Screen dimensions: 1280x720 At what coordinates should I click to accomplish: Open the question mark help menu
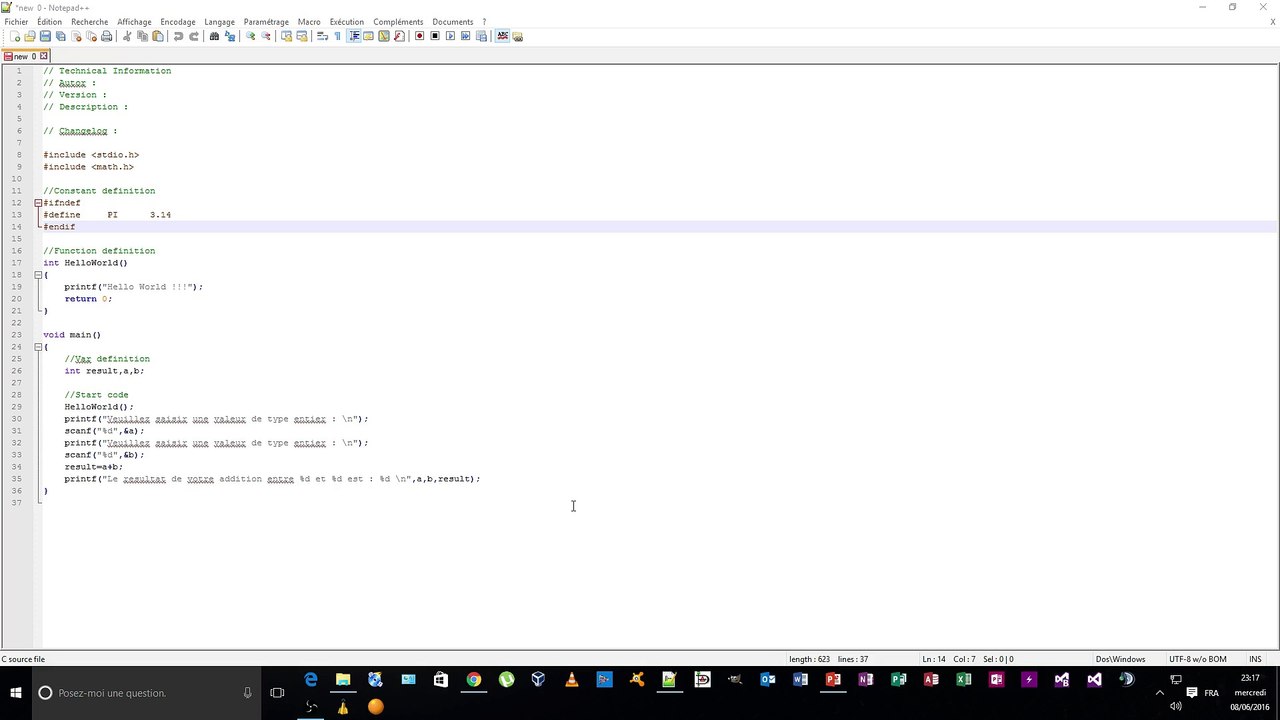[x=484, y=22]
